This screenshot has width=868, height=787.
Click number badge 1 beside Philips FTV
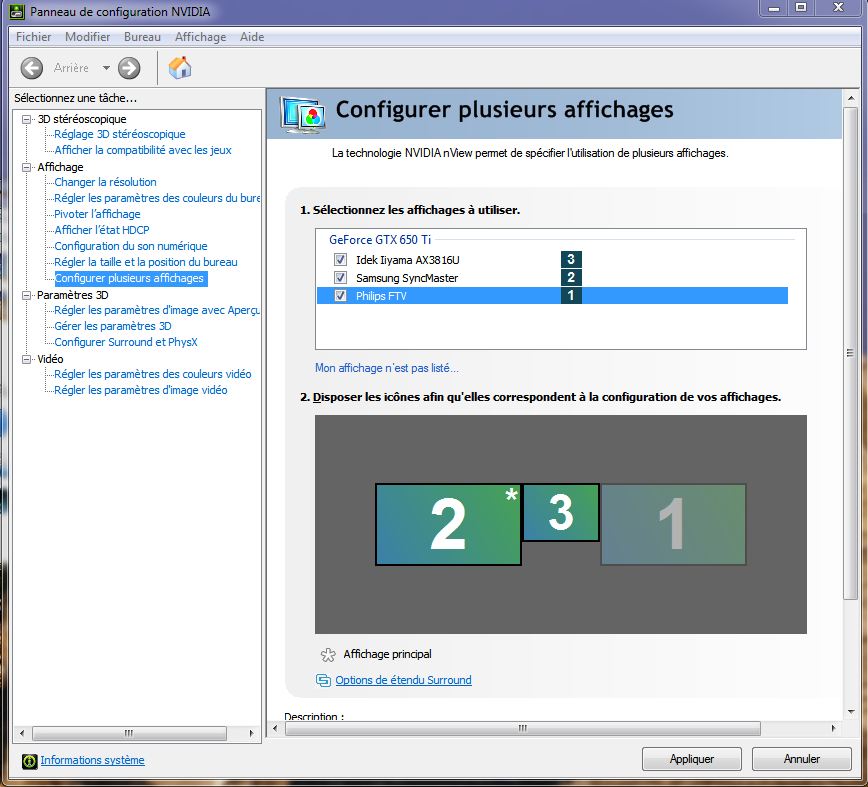point(571,296)
